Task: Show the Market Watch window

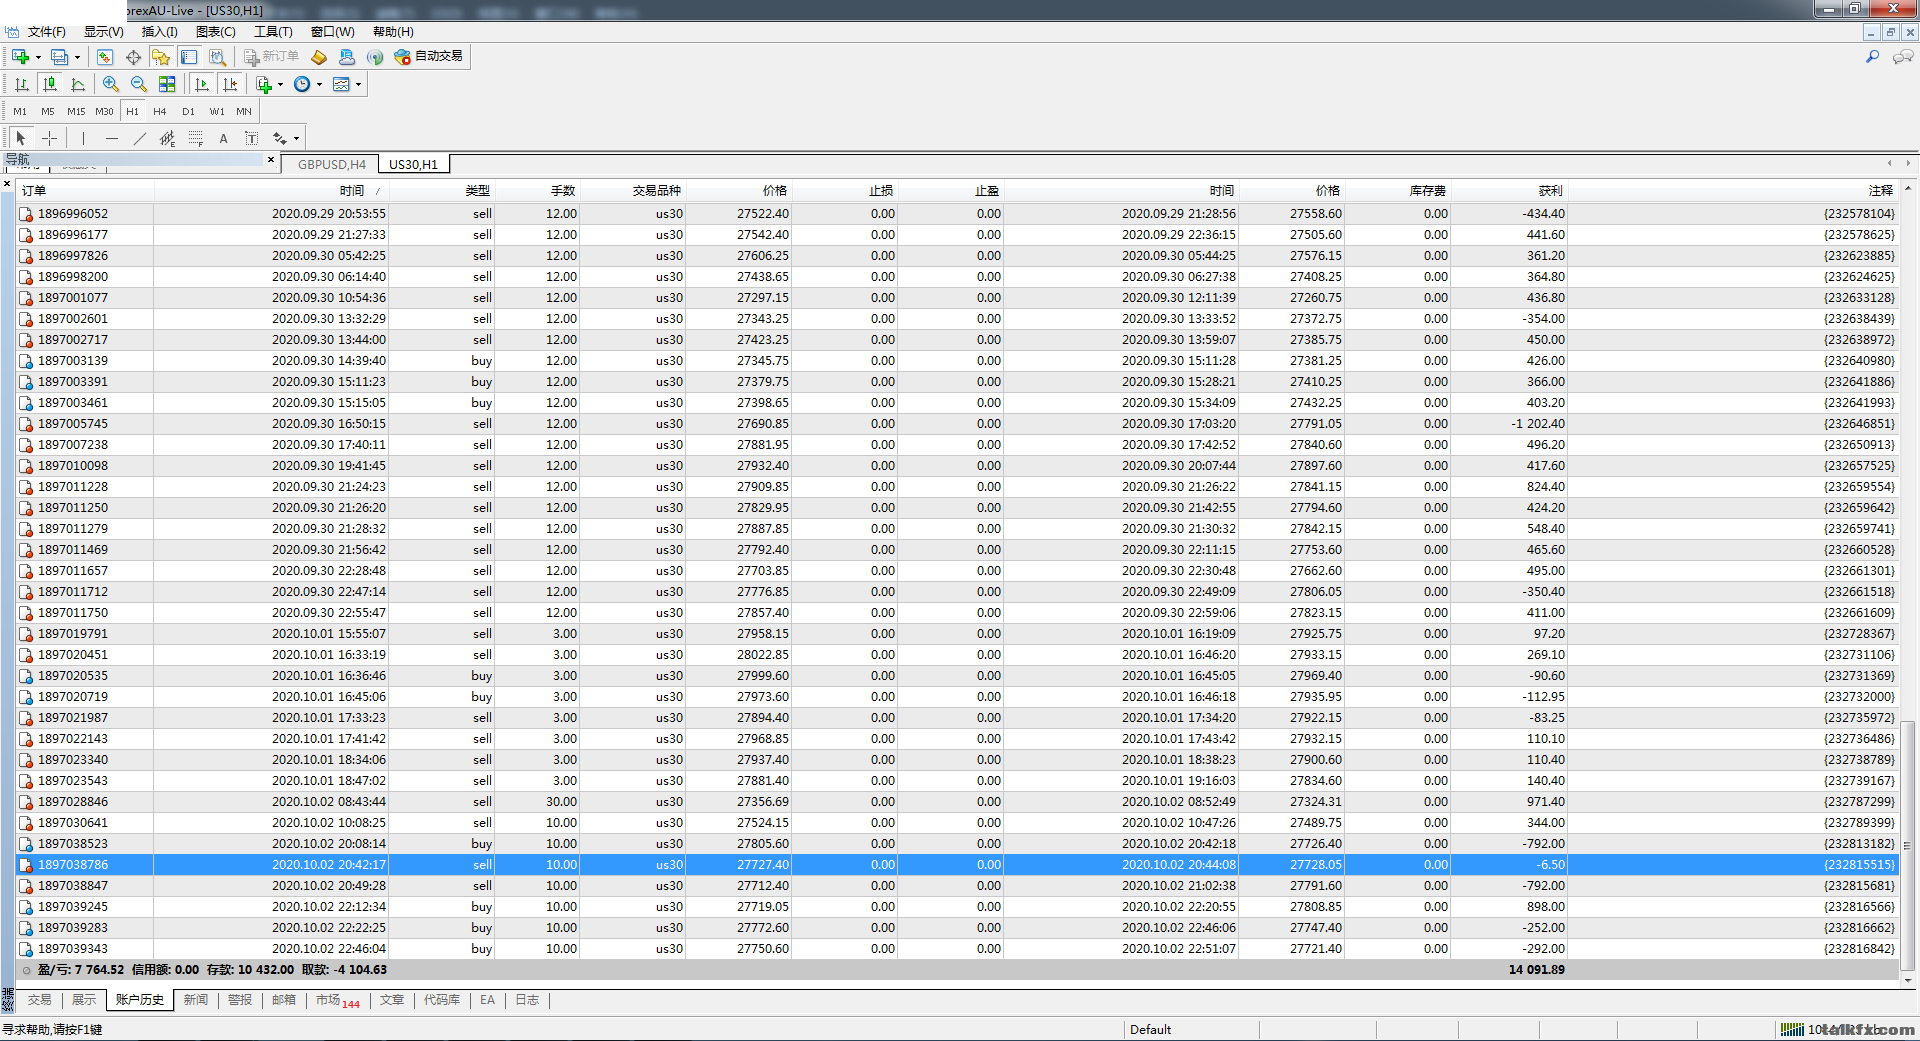Action: tap(105, 57)
